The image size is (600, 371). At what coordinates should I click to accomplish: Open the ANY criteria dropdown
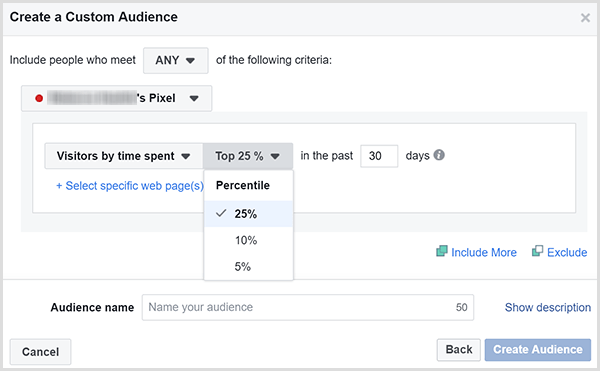click(176, 60)
